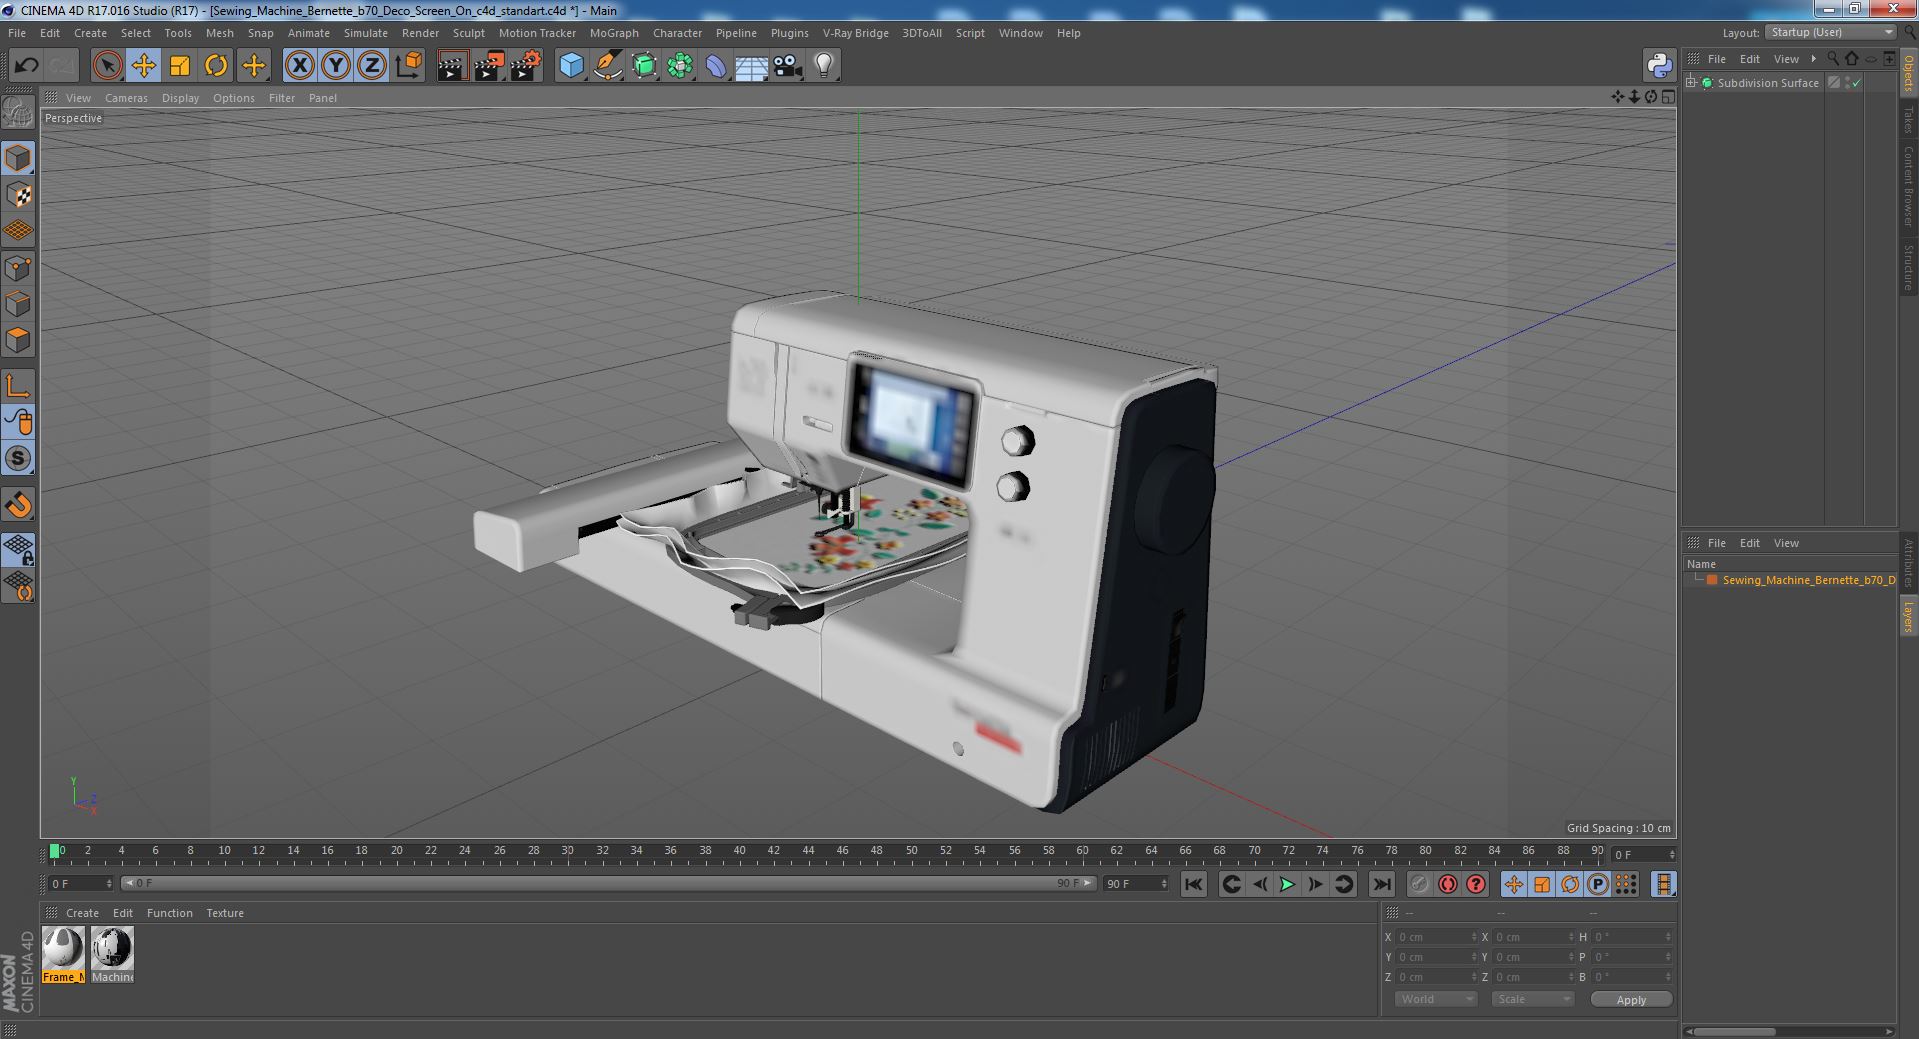
Task: Click the Undo arrow icon
Action: tap(26, 66)
